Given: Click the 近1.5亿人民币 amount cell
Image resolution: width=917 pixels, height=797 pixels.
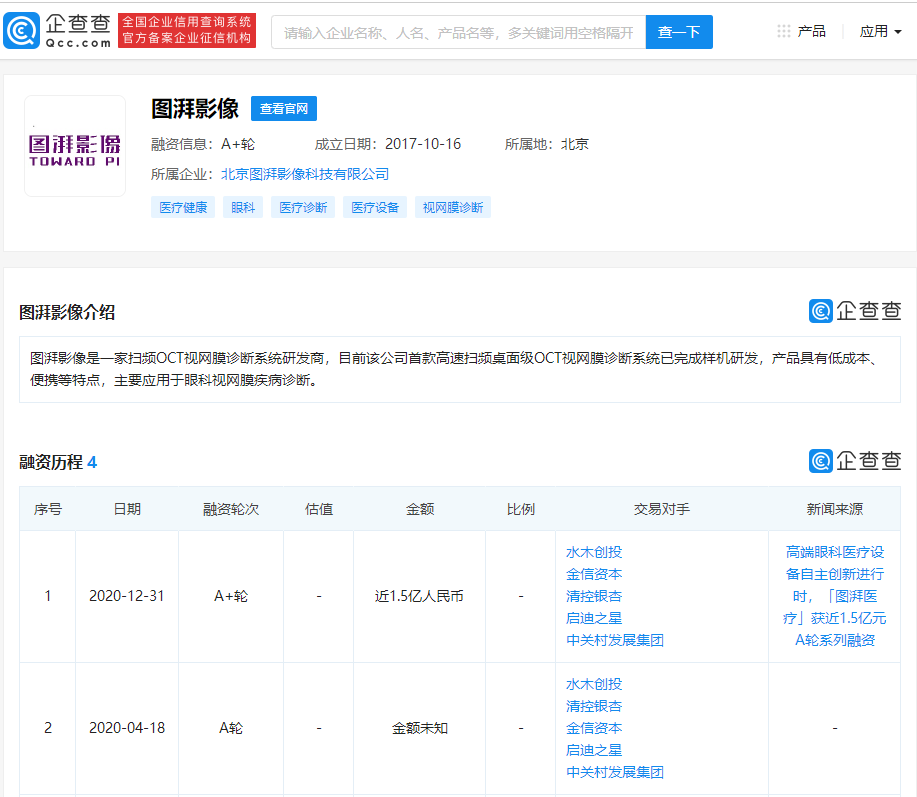Looking at the screenshot, I should click(419, 596).
